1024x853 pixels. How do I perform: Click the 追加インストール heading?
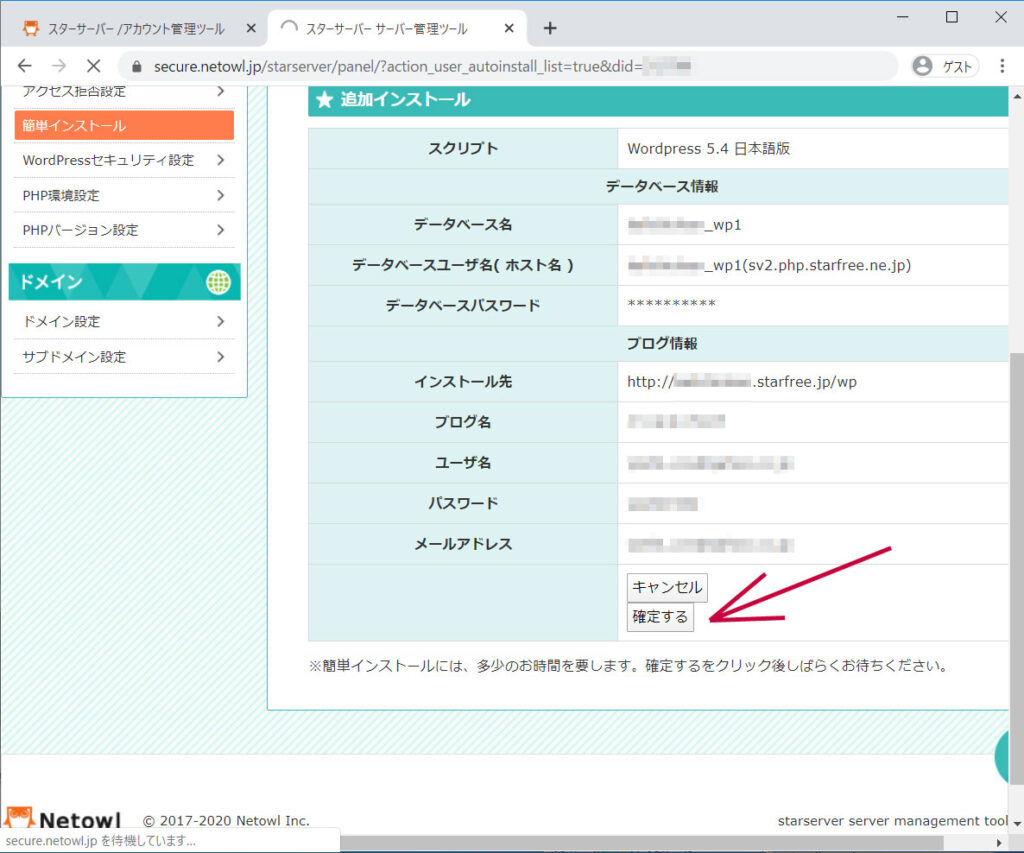(x=405, y=100)
